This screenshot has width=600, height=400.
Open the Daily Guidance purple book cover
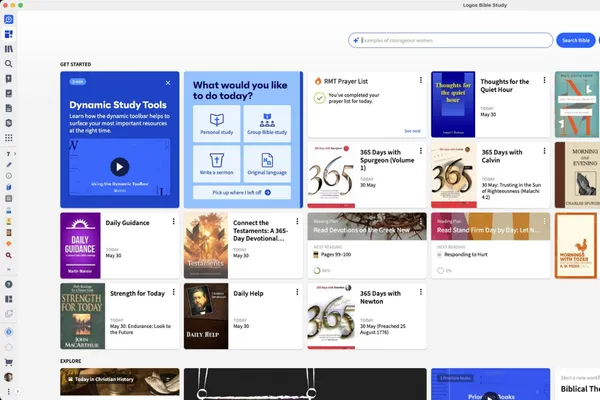[x=80, y=245]
